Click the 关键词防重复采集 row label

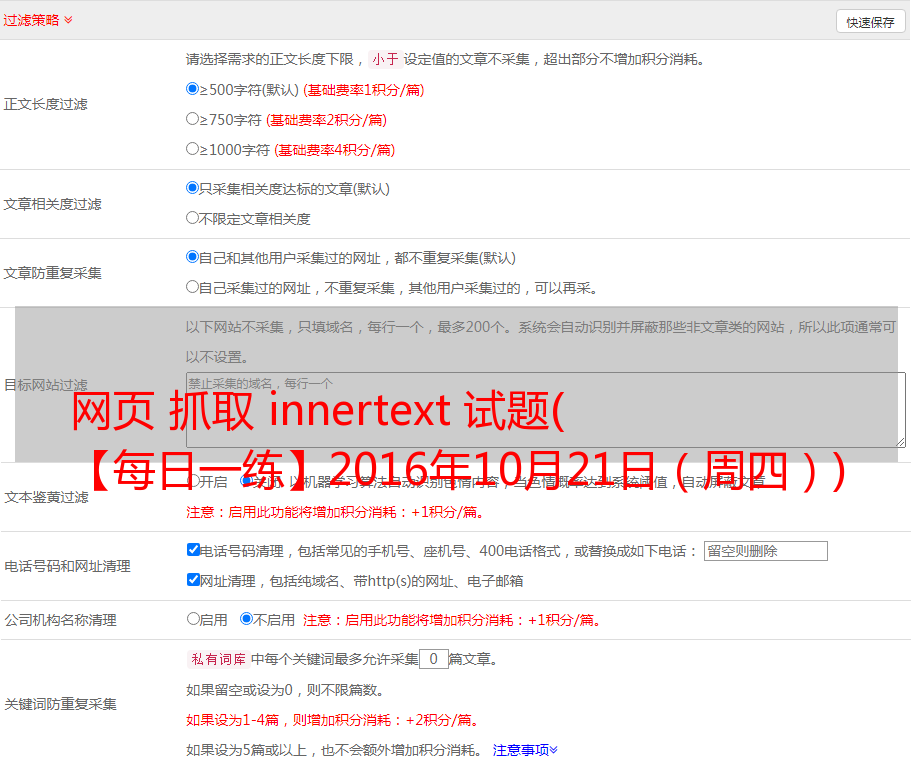pos(60,704)
